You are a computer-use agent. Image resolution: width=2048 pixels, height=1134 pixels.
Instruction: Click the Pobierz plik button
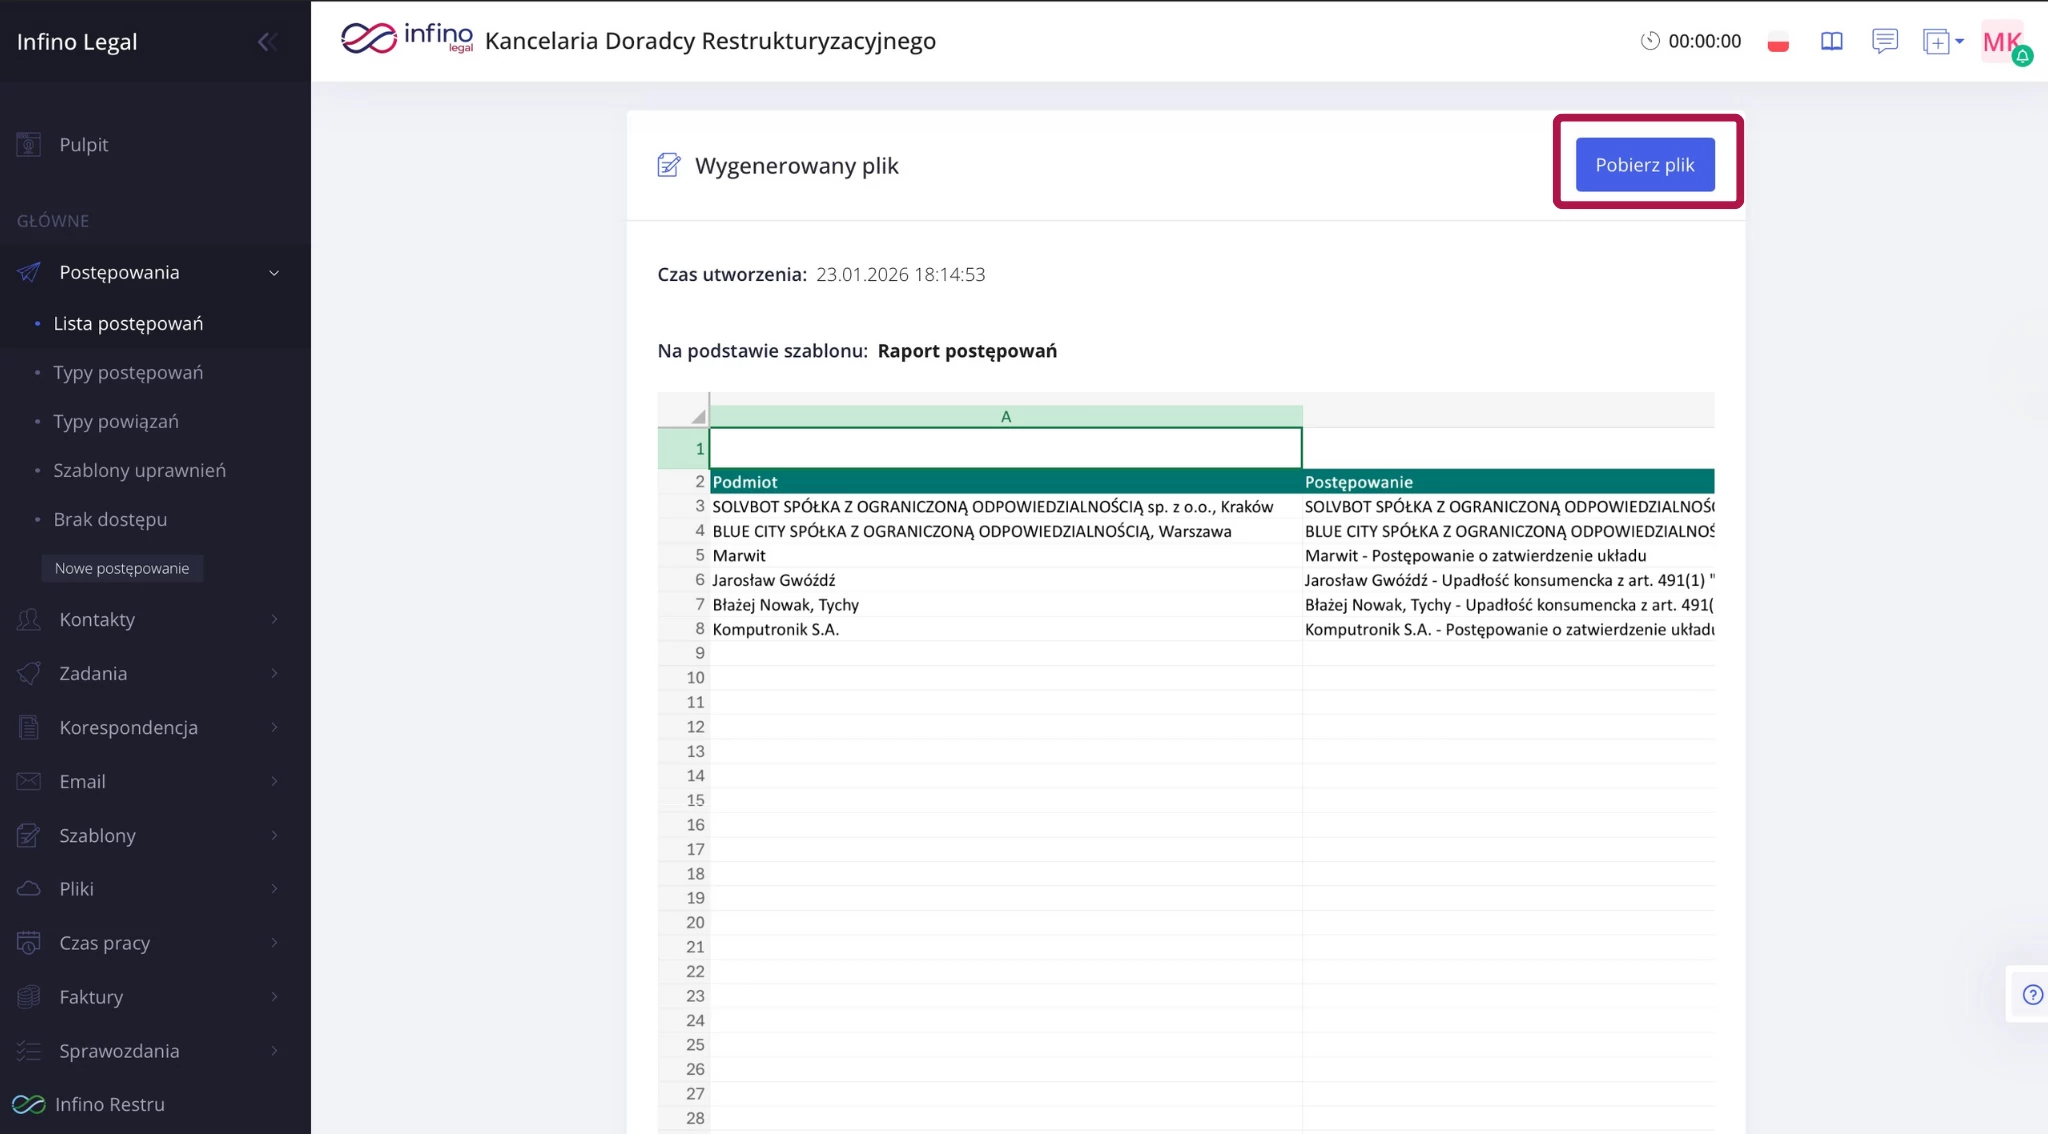1644,165
